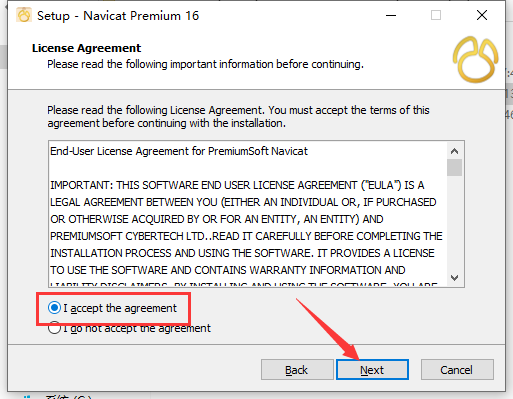Go Back to previous setup page
This screenshot has width=513, height=399.
297,370
